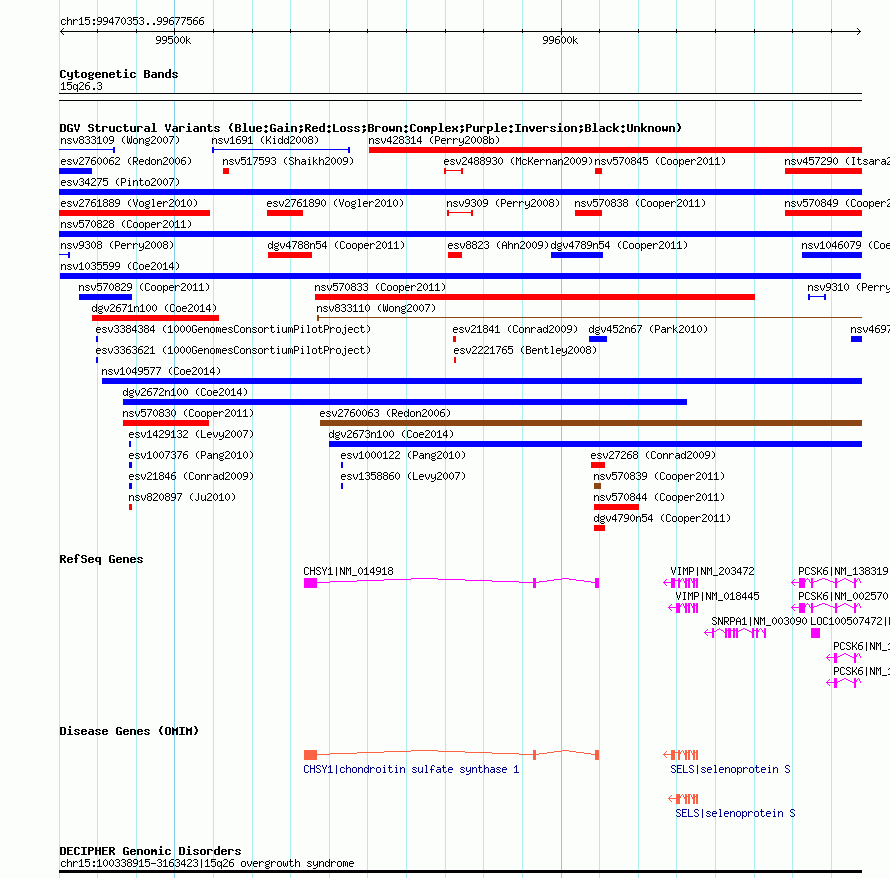Click the dgv4790n54 (Cooper2011) variant label
This screenshot has height=878, width=890.
click(662, 518)
